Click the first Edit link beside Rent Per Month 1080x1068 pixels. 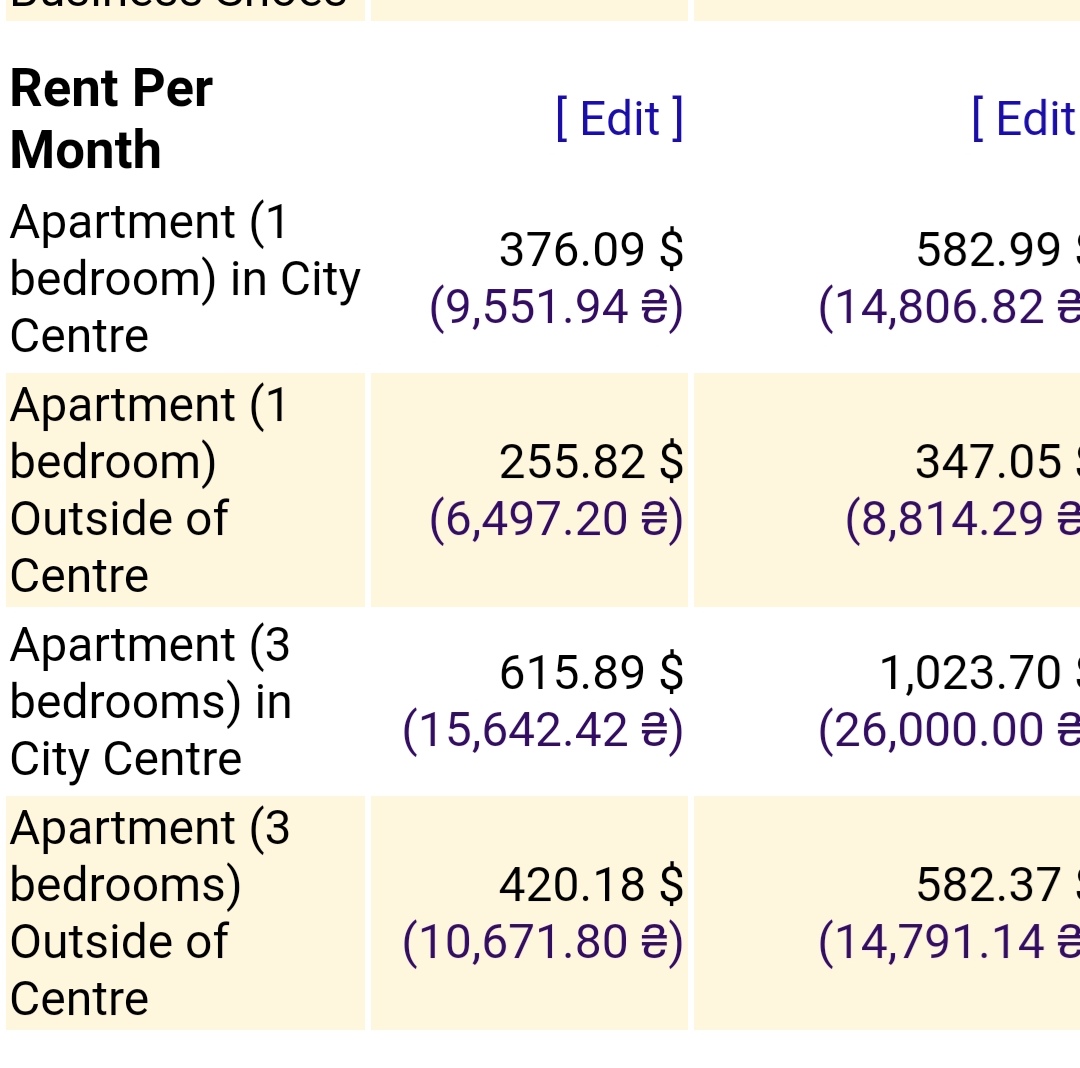[x=619, y=119]
